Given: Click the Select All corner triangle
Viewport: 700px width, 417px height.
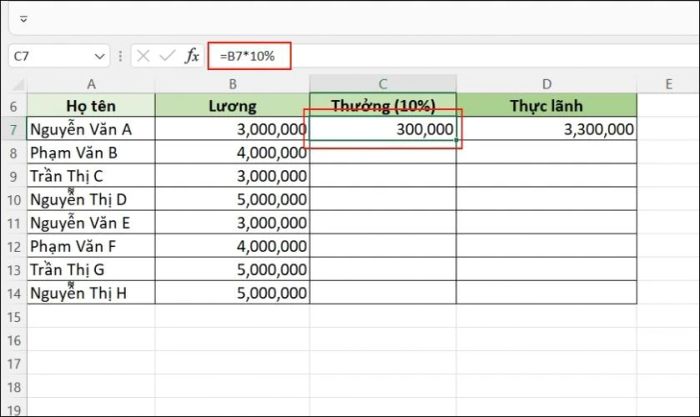Looking at the screenshot, I should (17, 84).
